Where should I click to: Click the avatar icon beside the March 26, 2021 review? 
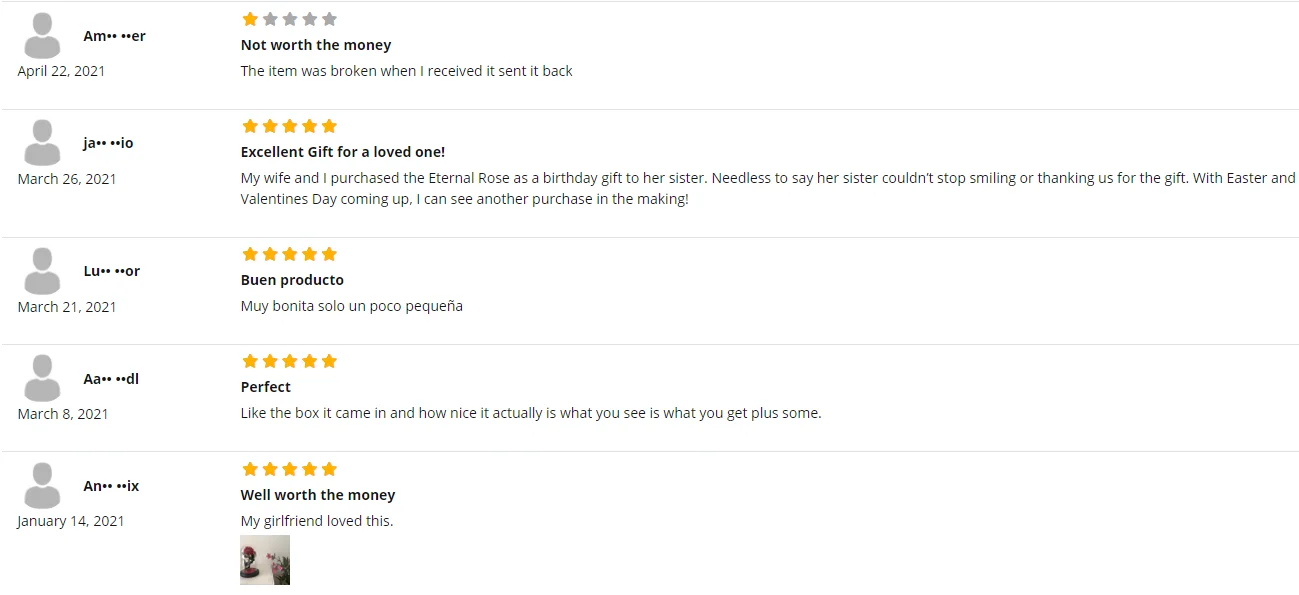click(x=42, y=143)
